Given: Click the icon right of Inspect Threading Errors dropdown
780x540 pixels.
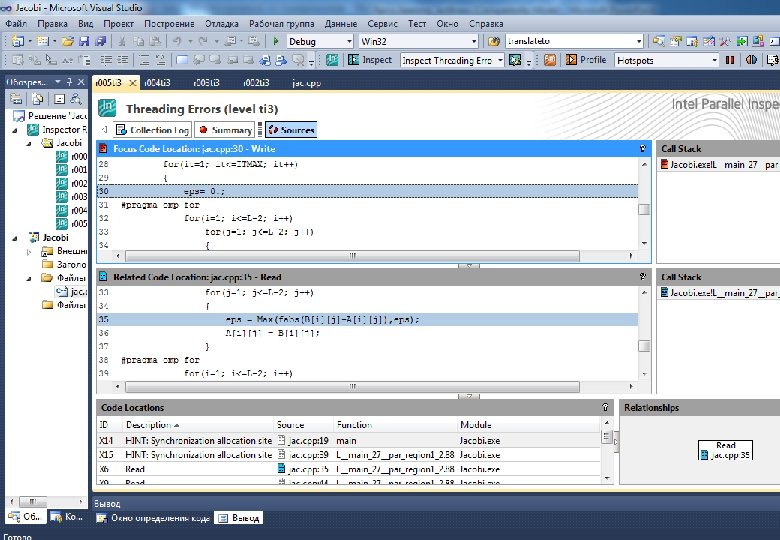Looking at the screenshot, I should 515,60.
